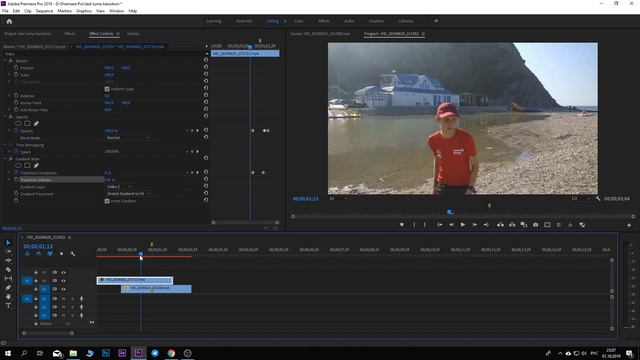The image size is (640, 360).
Task: Switch to the History panel tab
Action: pos(133,34)
